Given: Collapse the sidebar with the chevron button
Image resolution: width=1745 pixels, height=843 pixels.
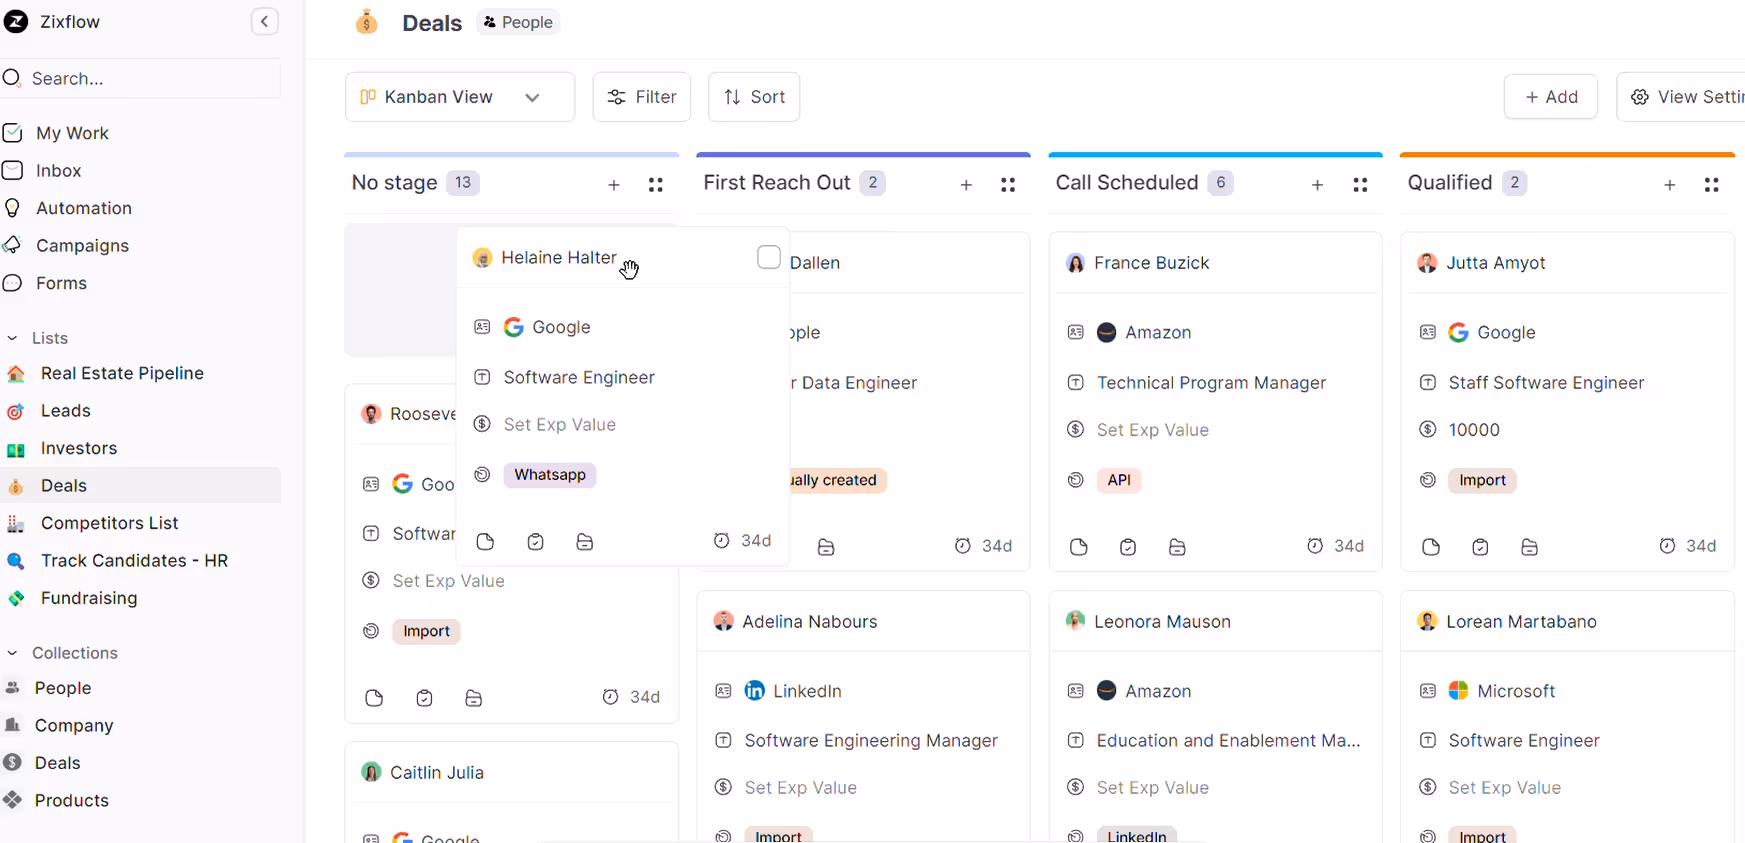Looking at the screenshot, I should click(264, 22).
